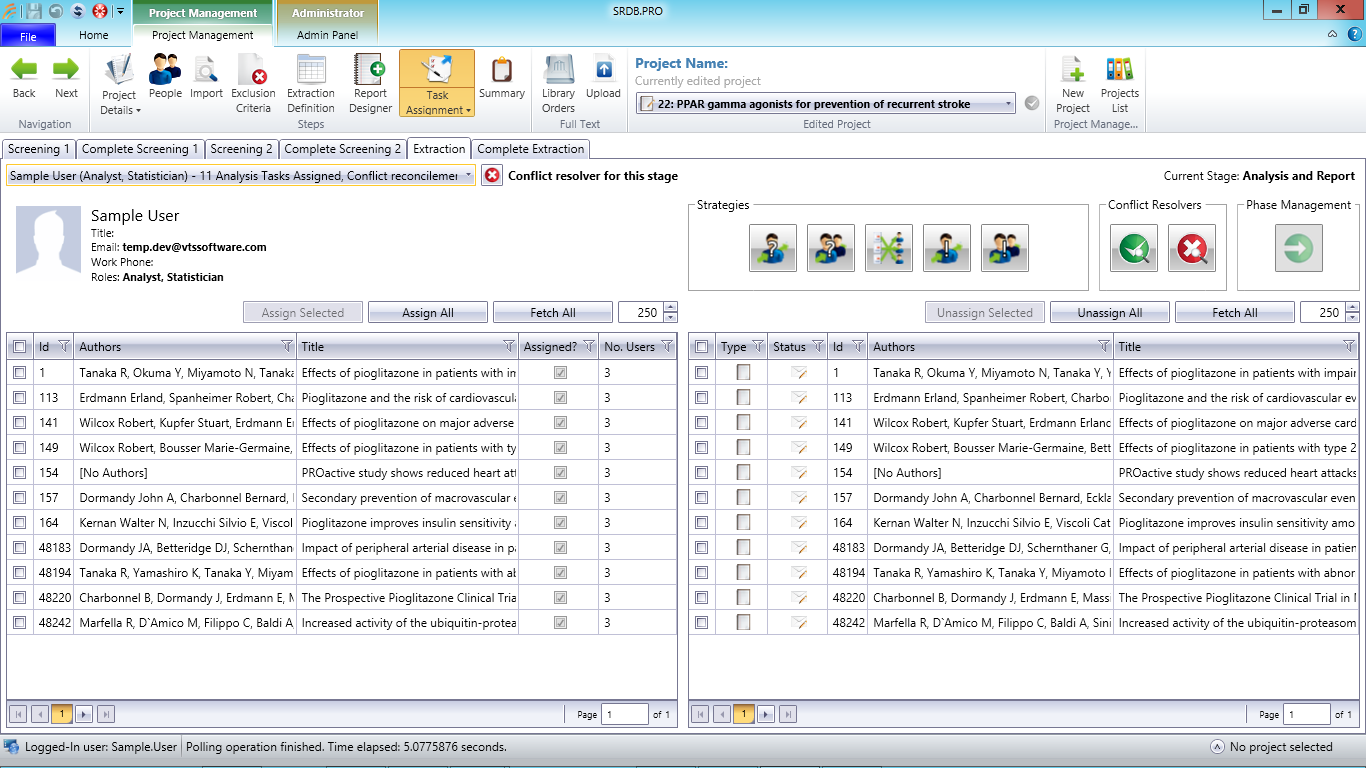The height and width of the screenshot is (768, 1366).
Task: Click the left Fetch All button
Action: click(553, 312)
